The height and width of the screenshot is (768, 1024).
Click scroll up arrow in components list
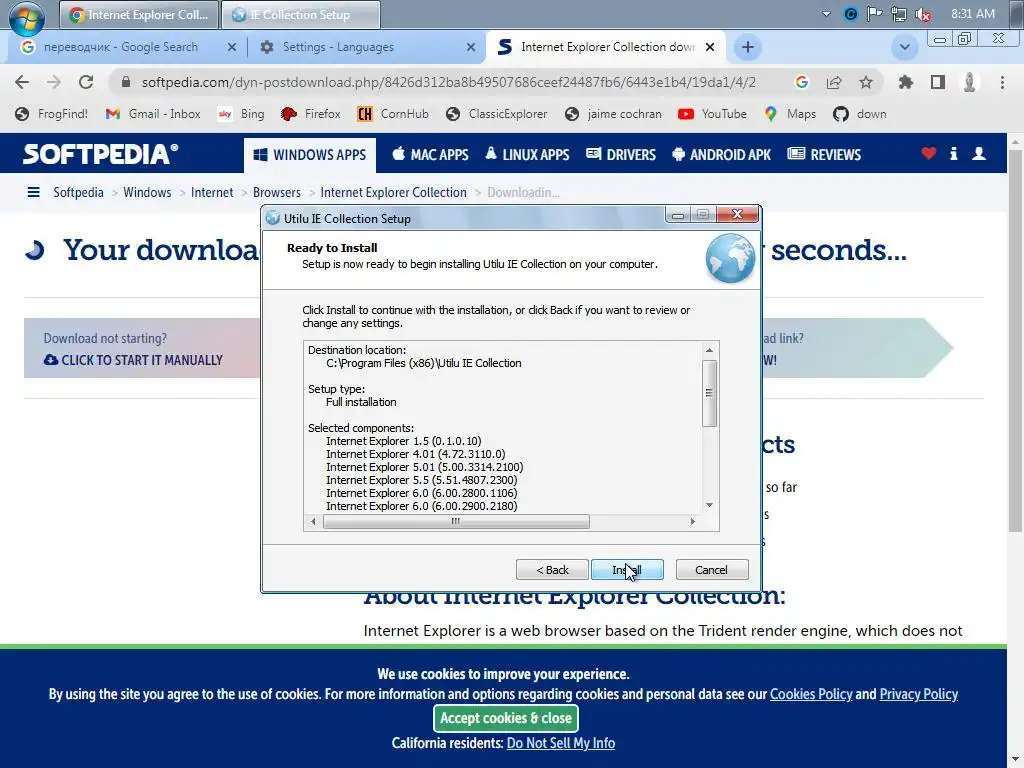coord(709,350)
